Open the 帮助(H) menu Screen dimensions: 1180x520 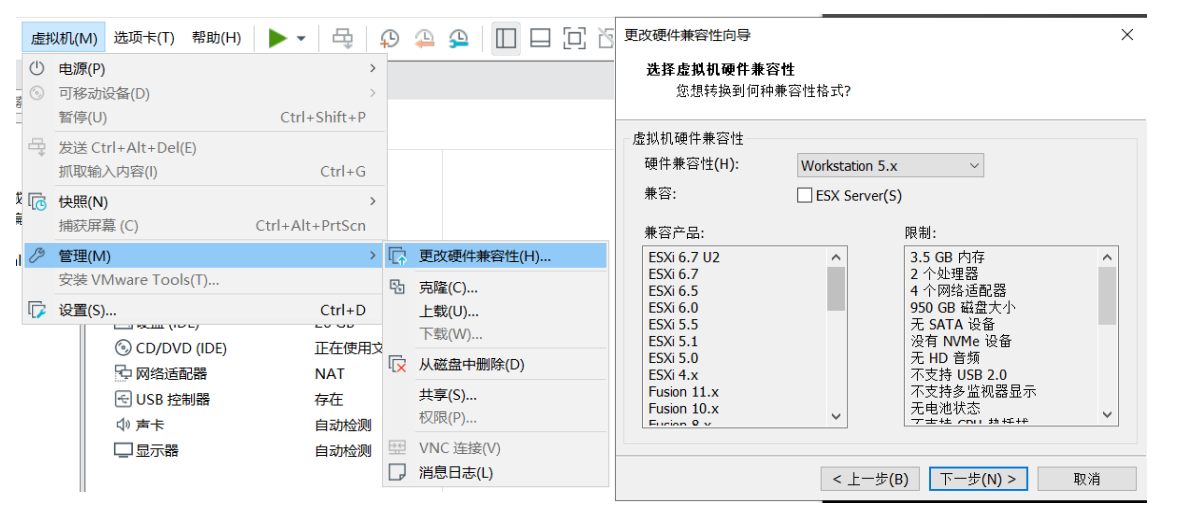(x=216, y=38)
